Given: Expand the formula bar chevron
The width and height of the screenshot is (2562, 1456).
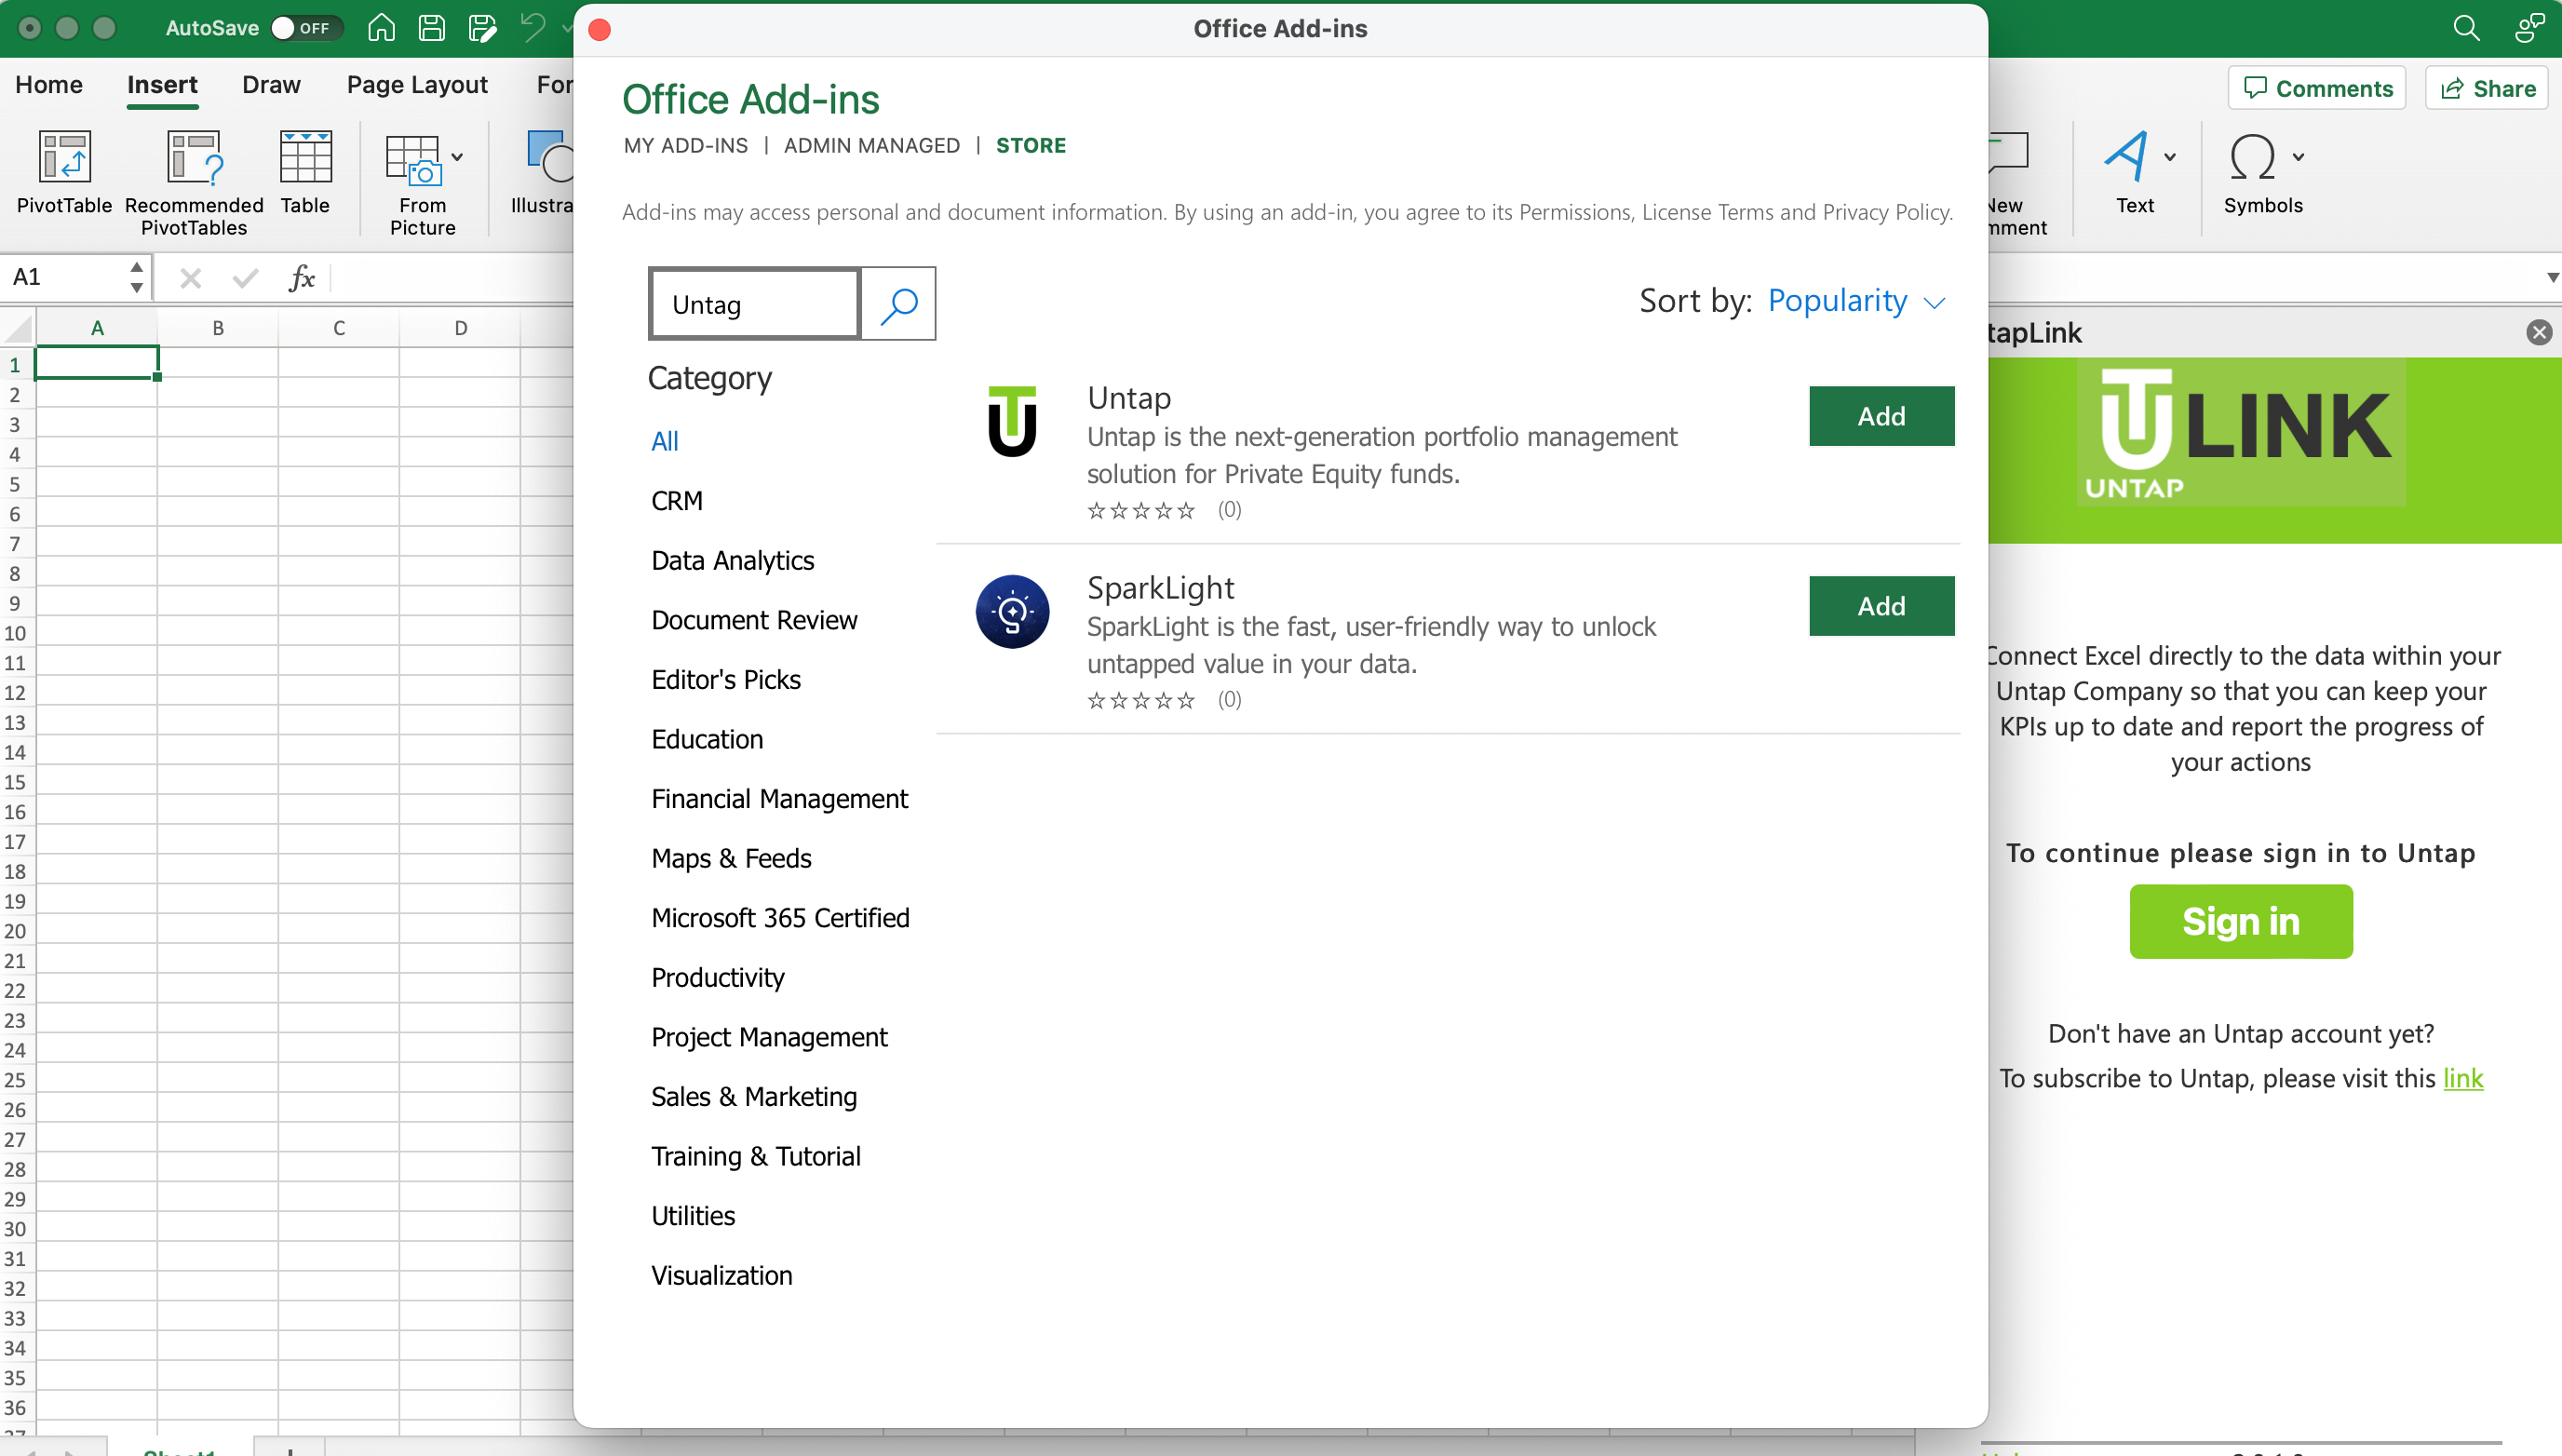Looking at the screenshot, I should pos(2552,277).
